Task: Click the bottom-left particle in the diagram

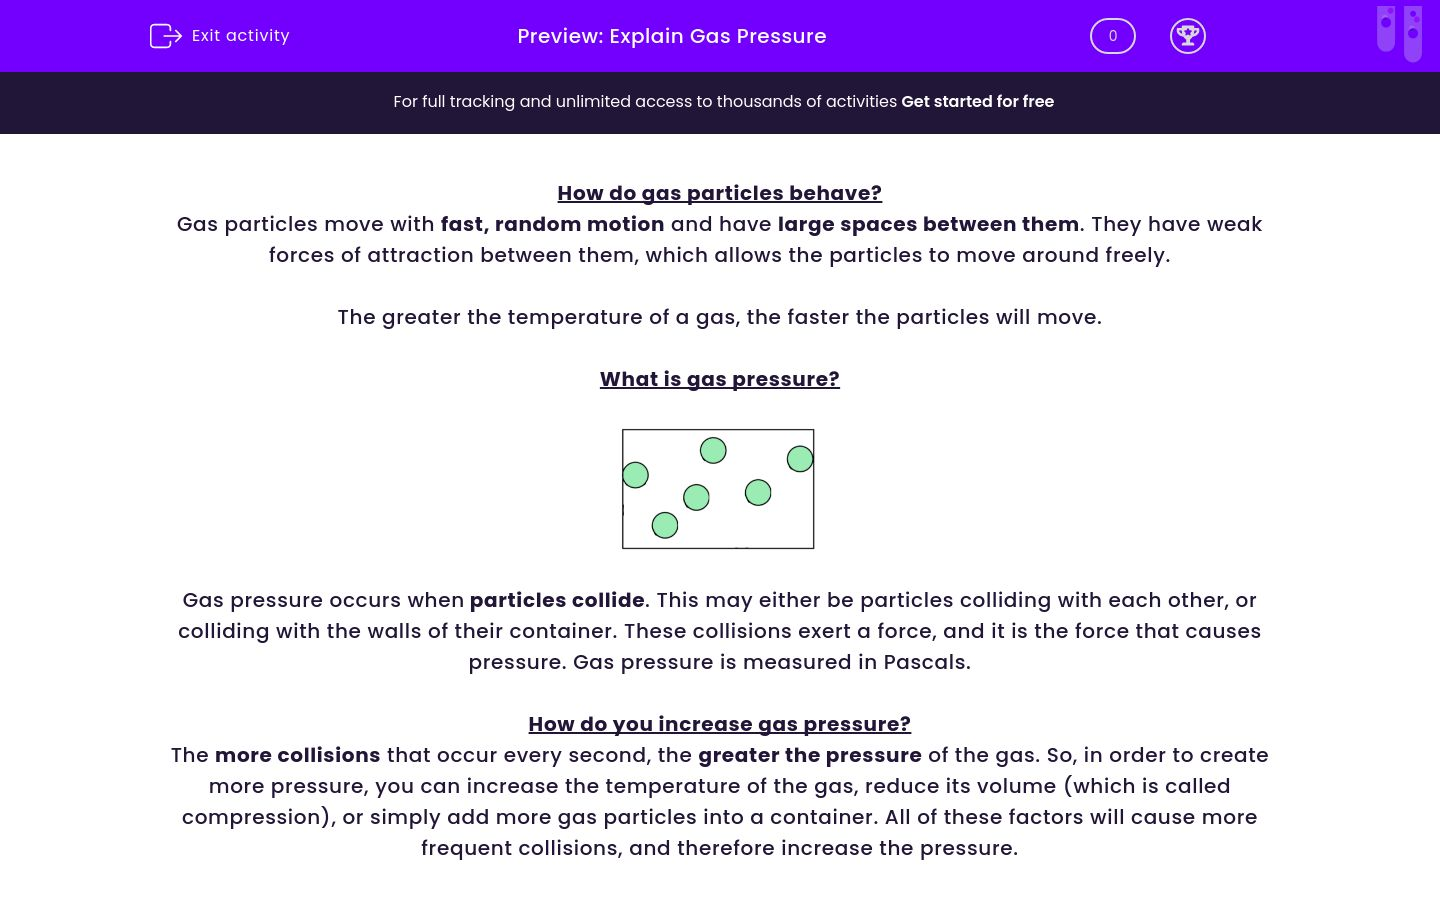Action: click(x=663, y=524)
